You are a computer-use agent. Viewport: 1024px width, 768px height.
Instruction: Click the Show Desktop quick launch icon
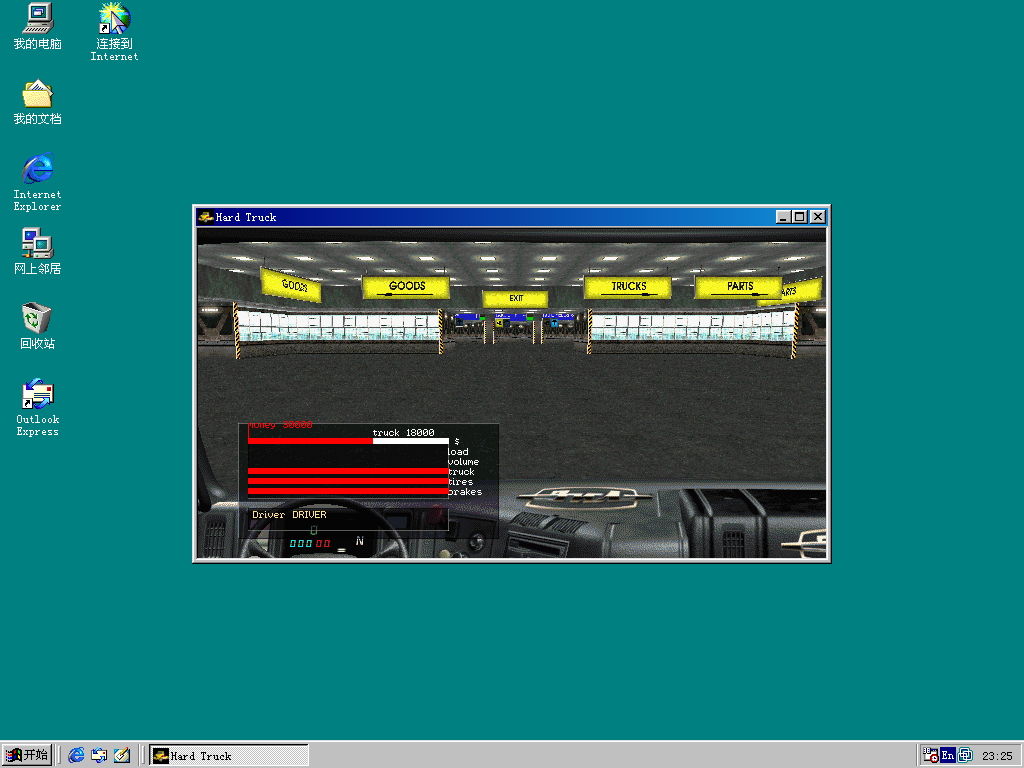click(x=121, y=755)
